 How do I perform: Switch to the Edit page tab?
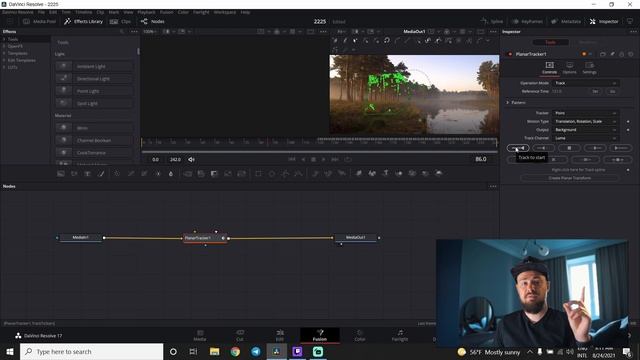(x=280, y=335)
